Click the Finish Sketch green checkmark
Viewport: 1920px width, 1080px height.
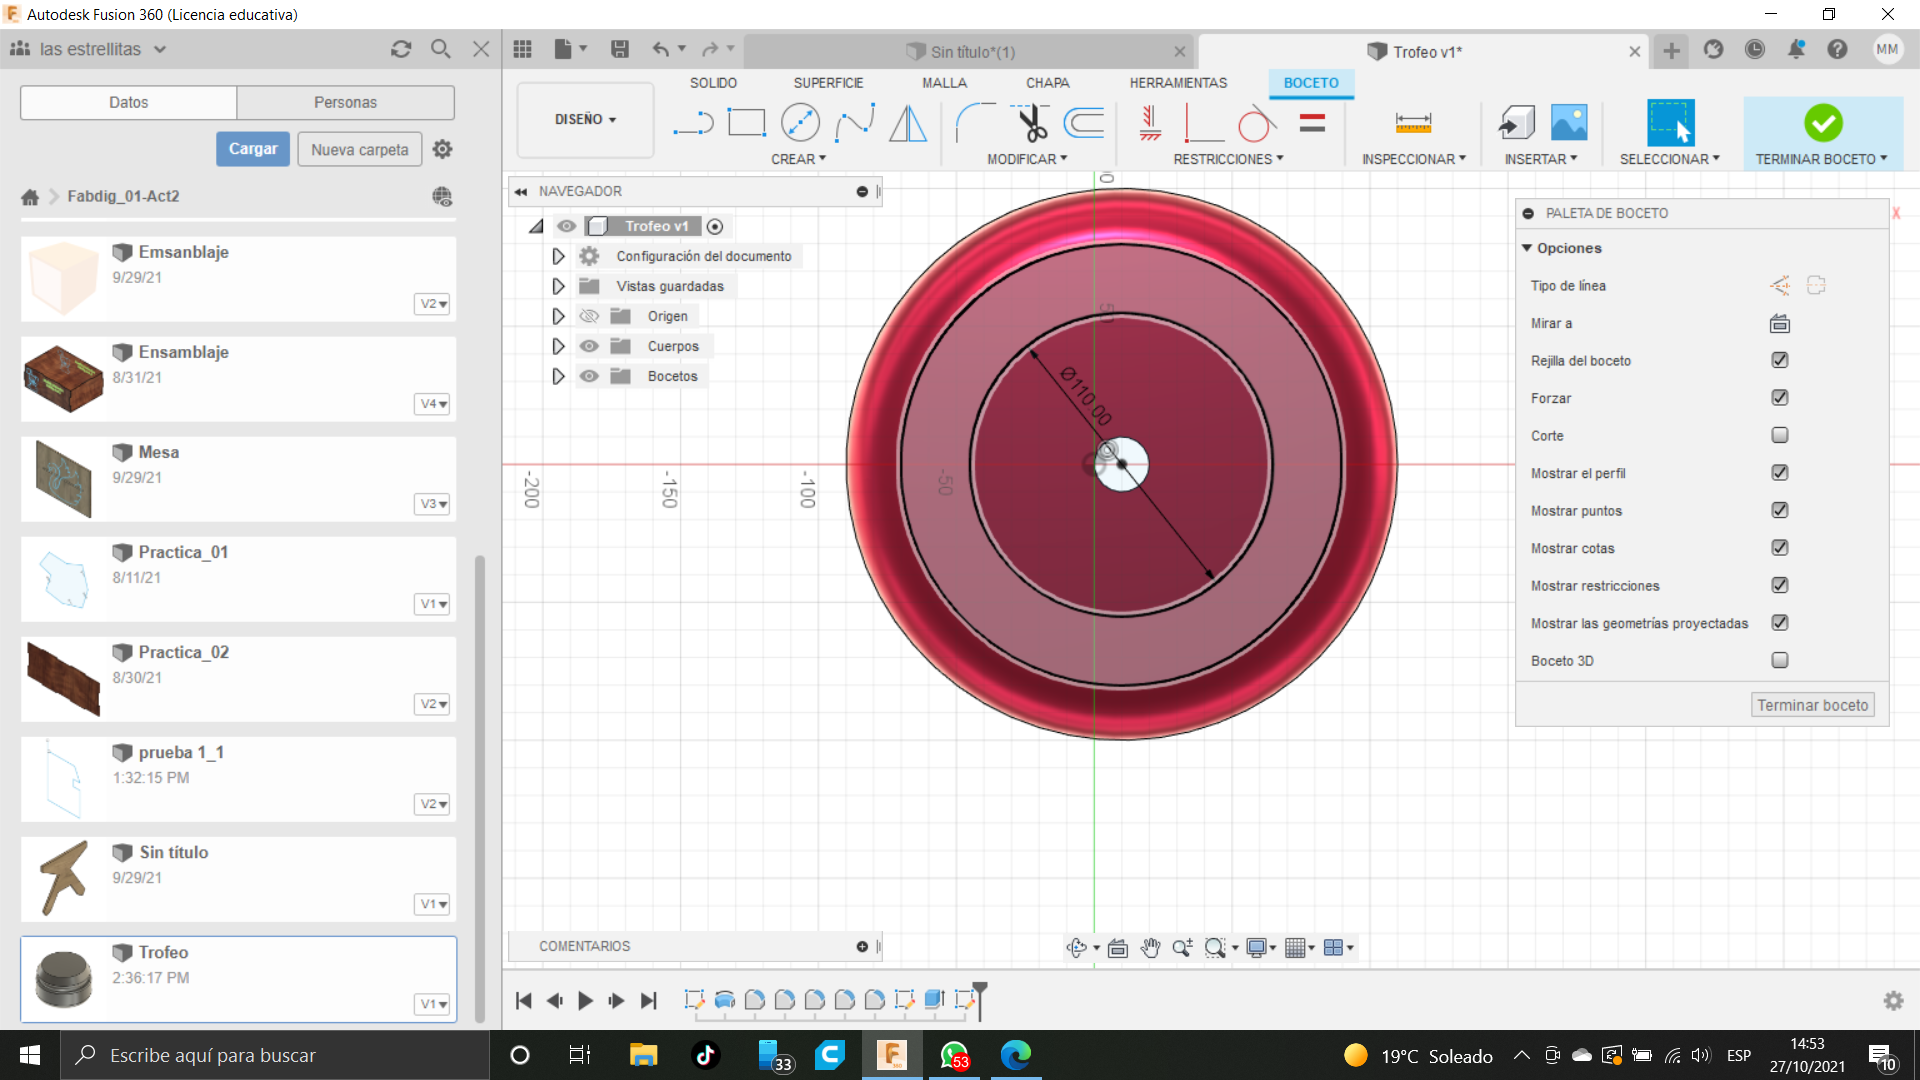1822,123
